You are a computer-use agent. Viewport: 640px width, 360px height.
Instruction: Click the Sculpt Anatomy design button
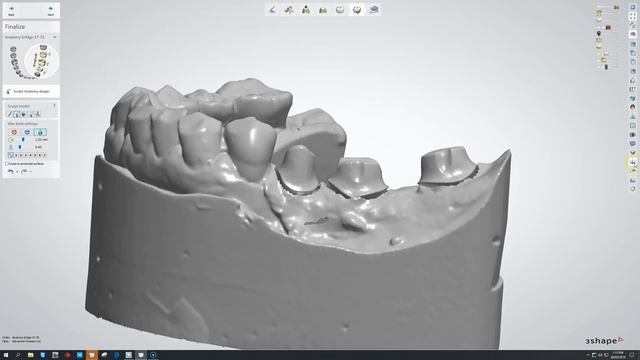[x=31, y=91]
